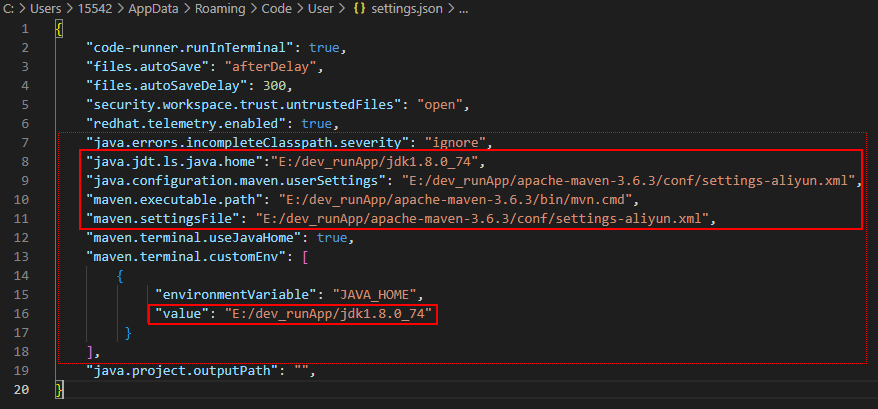Screen dimensions: 878x409
Task: Click the settings-aliyun.xml path on line 11
Action: tap(483, 219)
